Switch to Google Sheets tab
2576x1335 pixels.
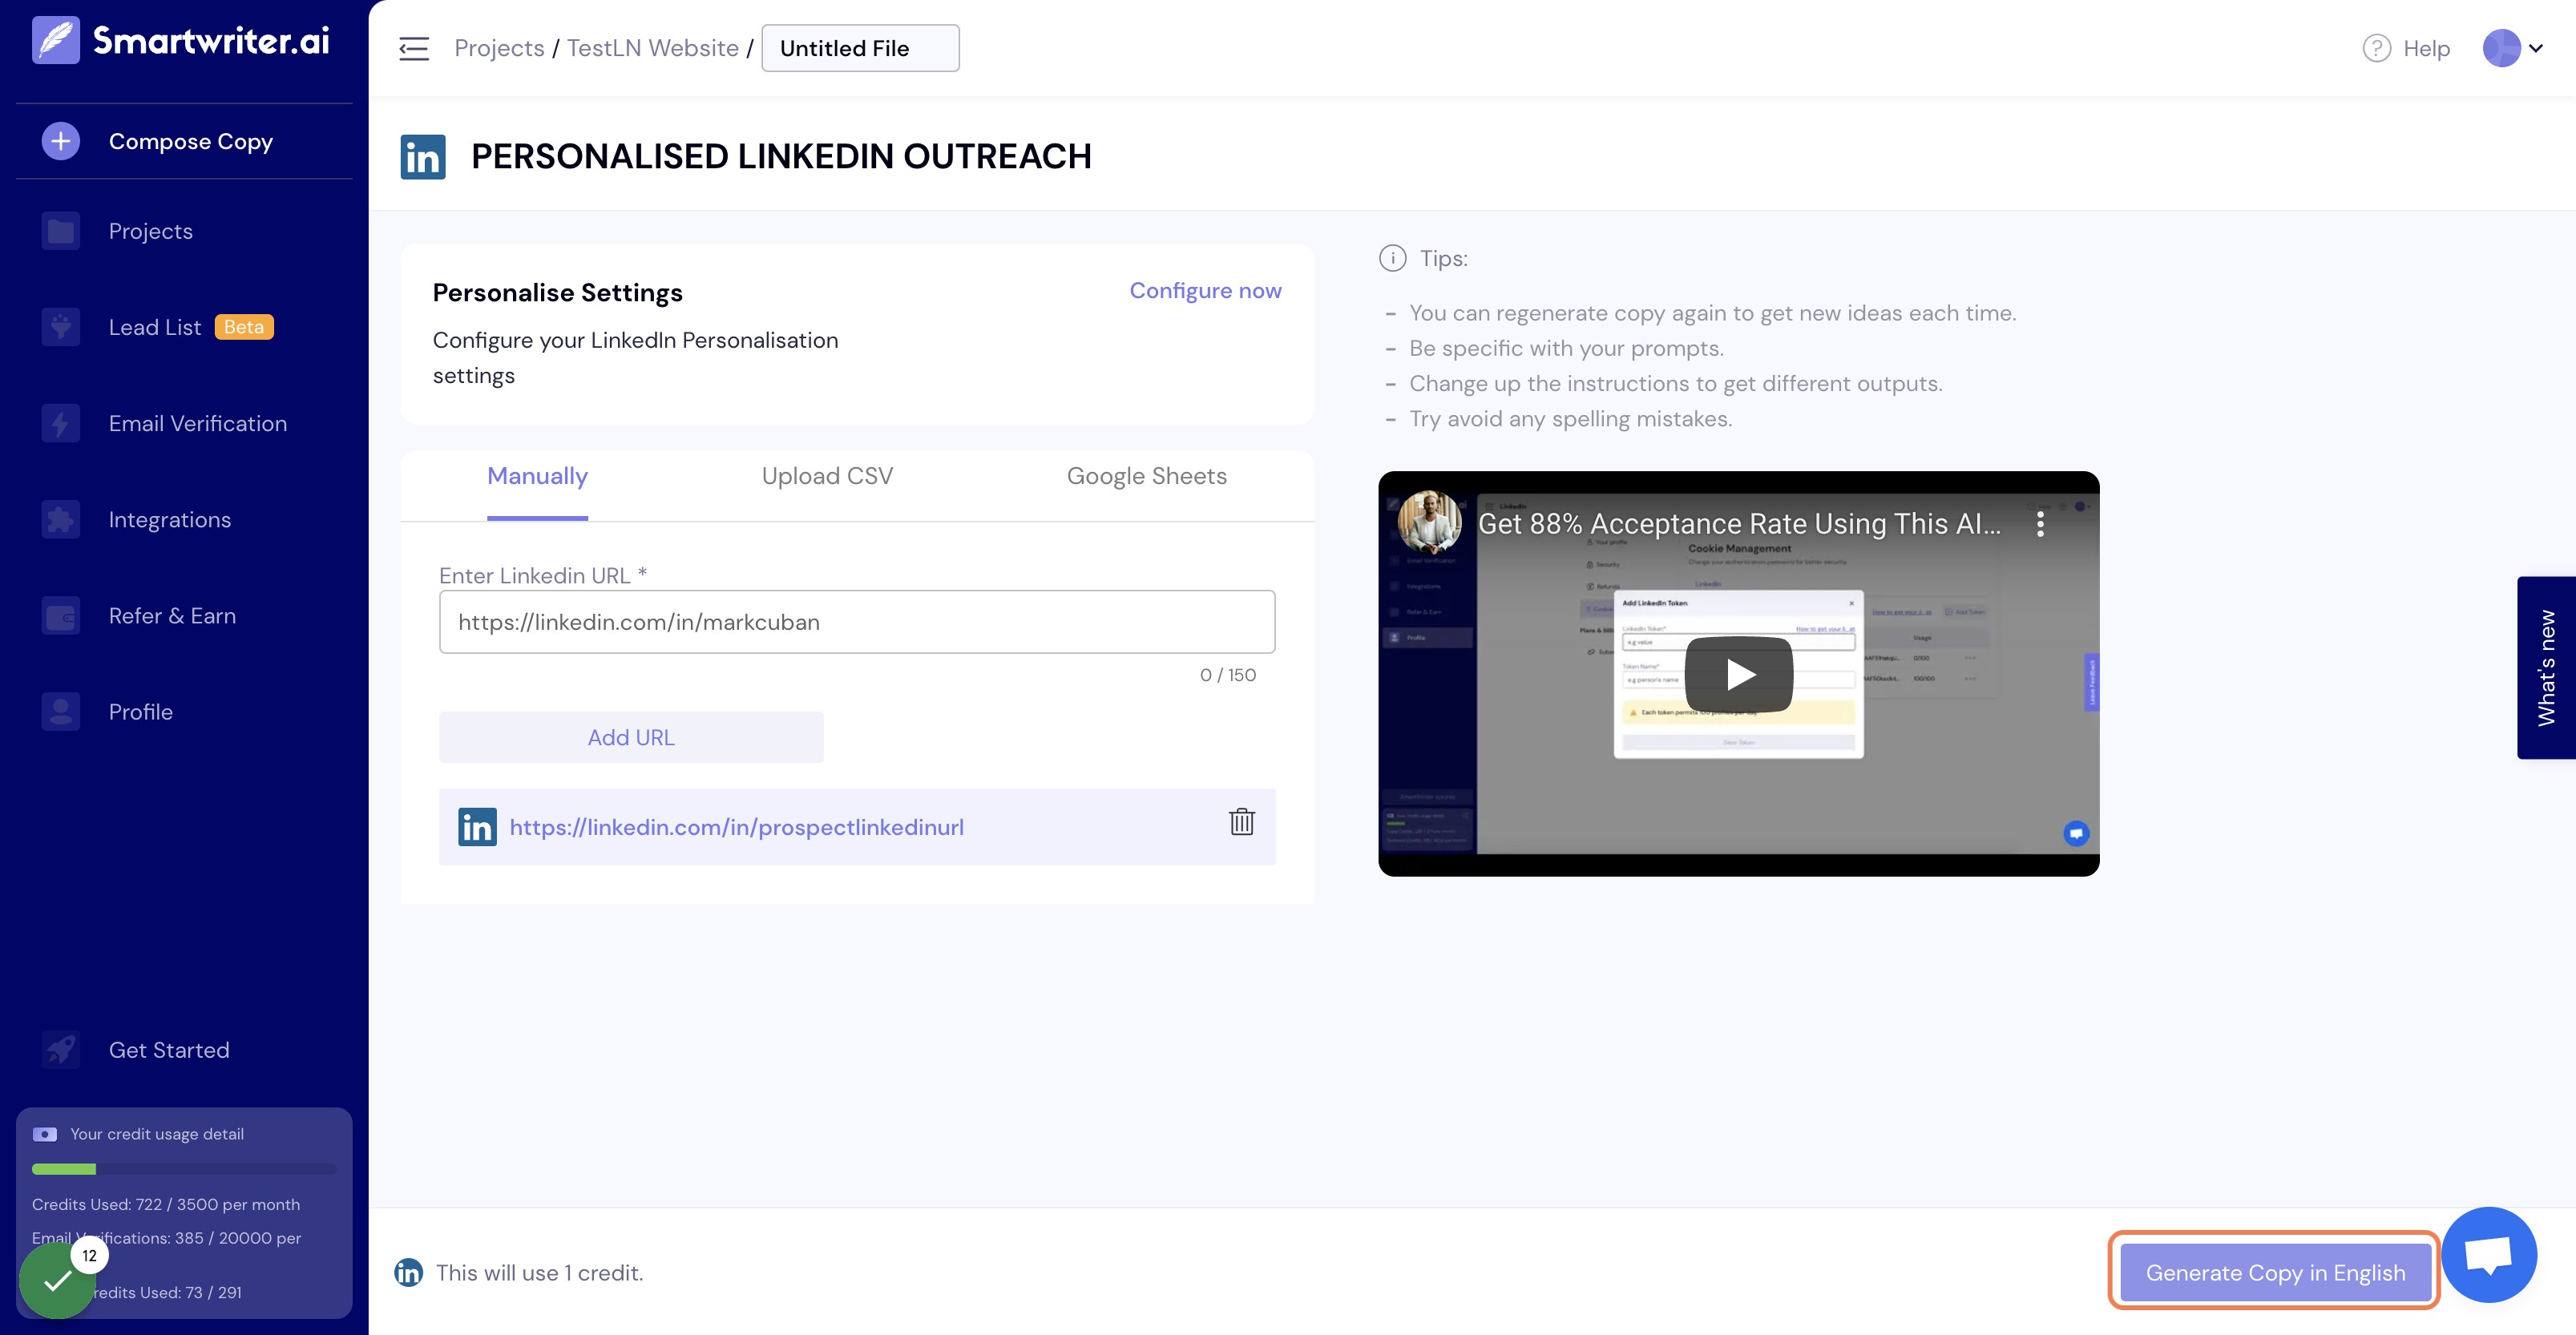[1146, 476]
